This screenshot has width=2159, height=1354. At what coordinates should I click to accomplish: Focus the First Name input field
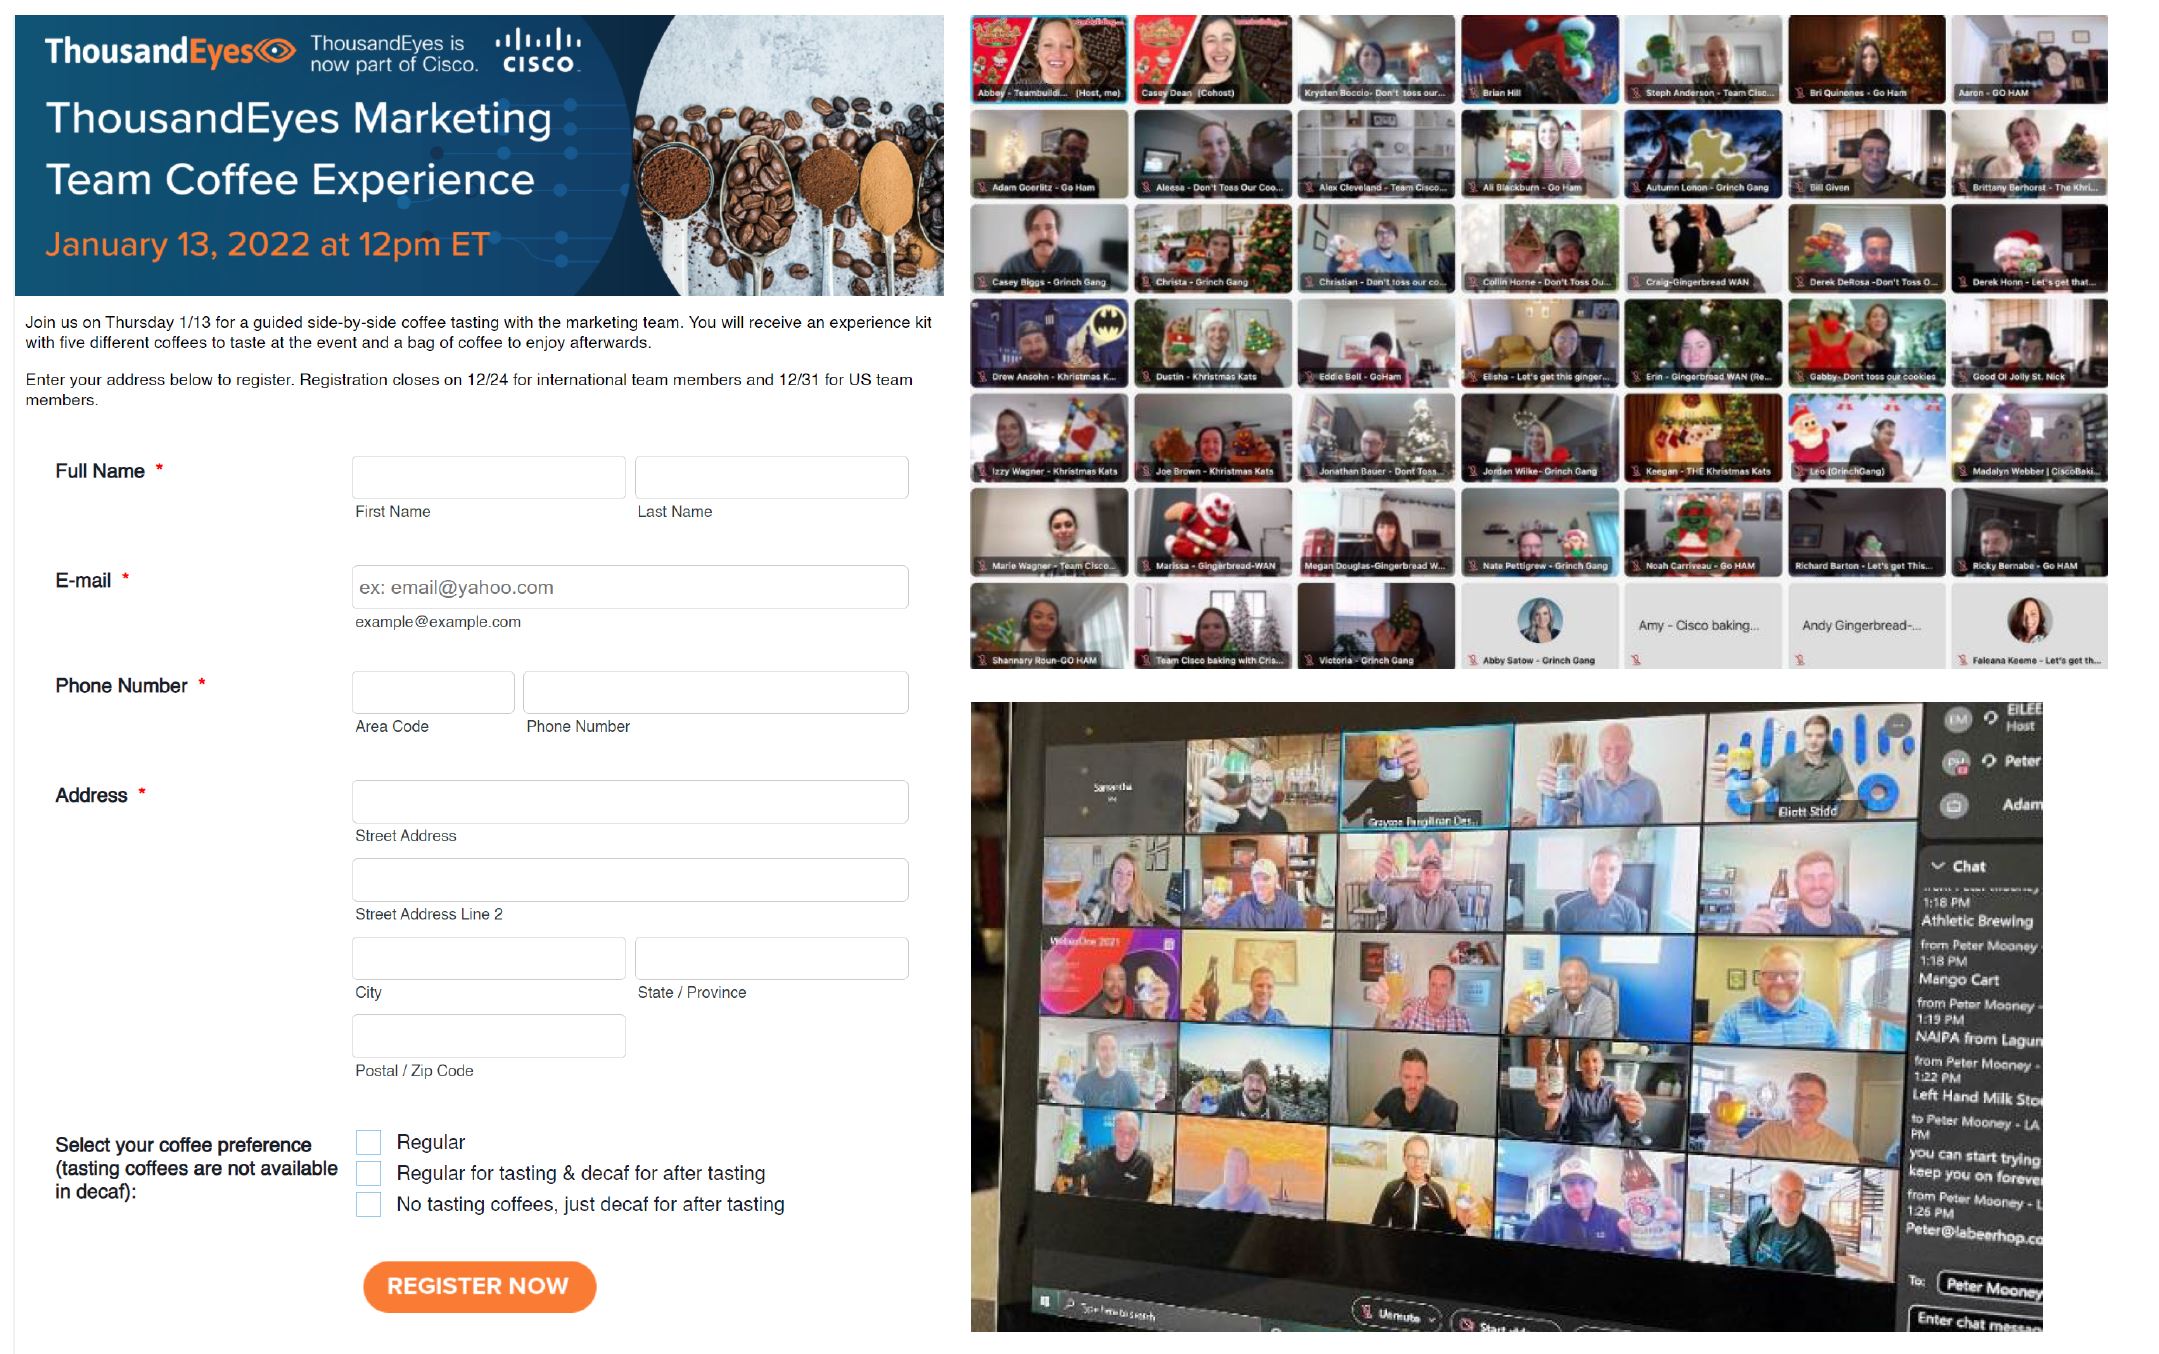[x=488, y=478]
